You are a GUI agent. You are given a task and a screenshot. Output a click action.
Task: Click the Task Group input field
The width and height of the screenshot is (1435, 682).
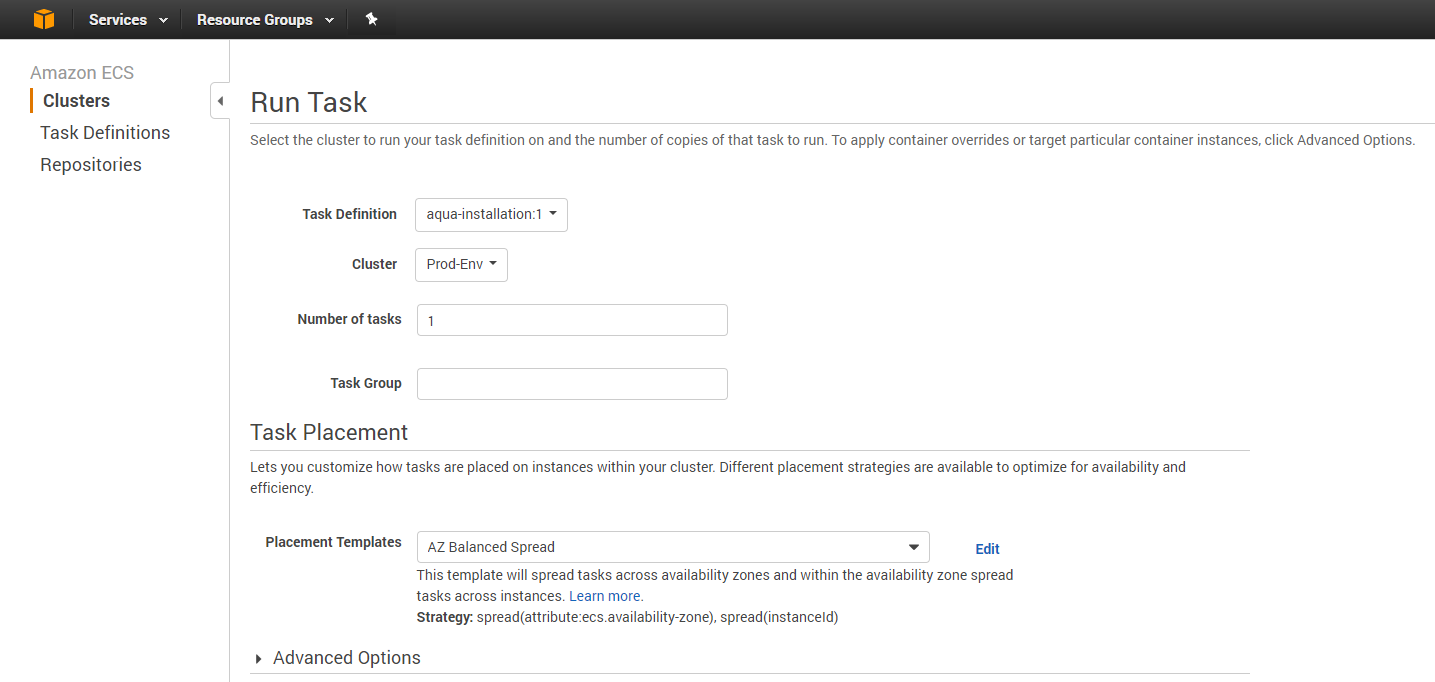tap(572, 384)
